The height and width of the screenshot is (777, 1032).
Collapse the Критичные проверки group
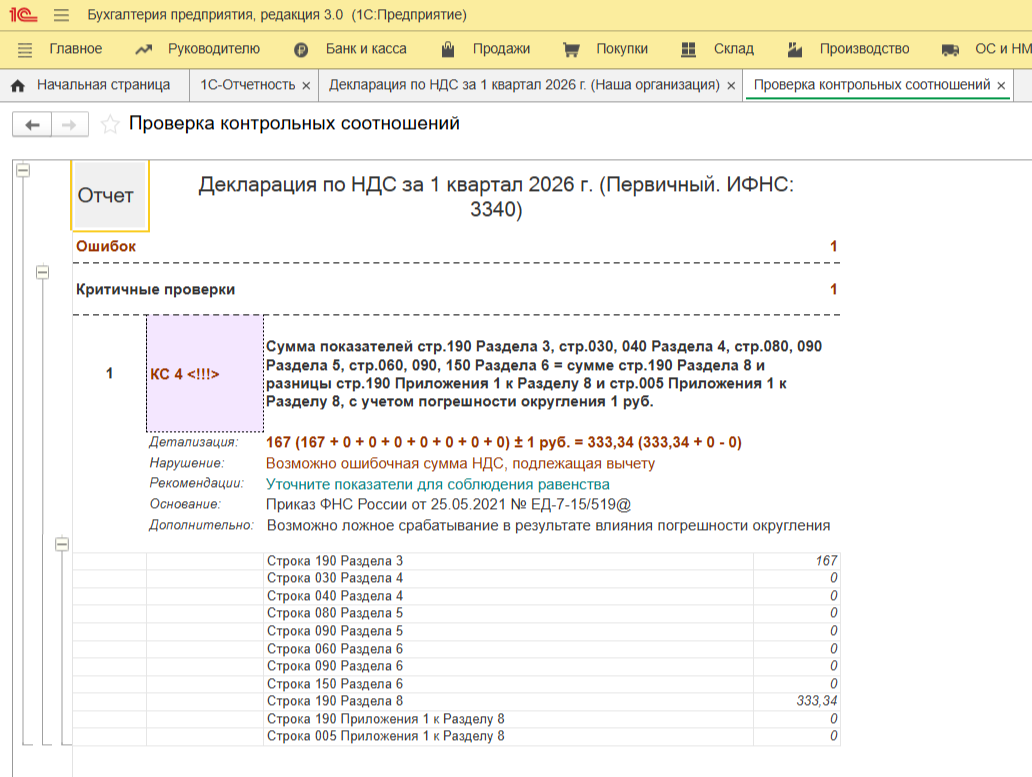click(x=42, y=272)
